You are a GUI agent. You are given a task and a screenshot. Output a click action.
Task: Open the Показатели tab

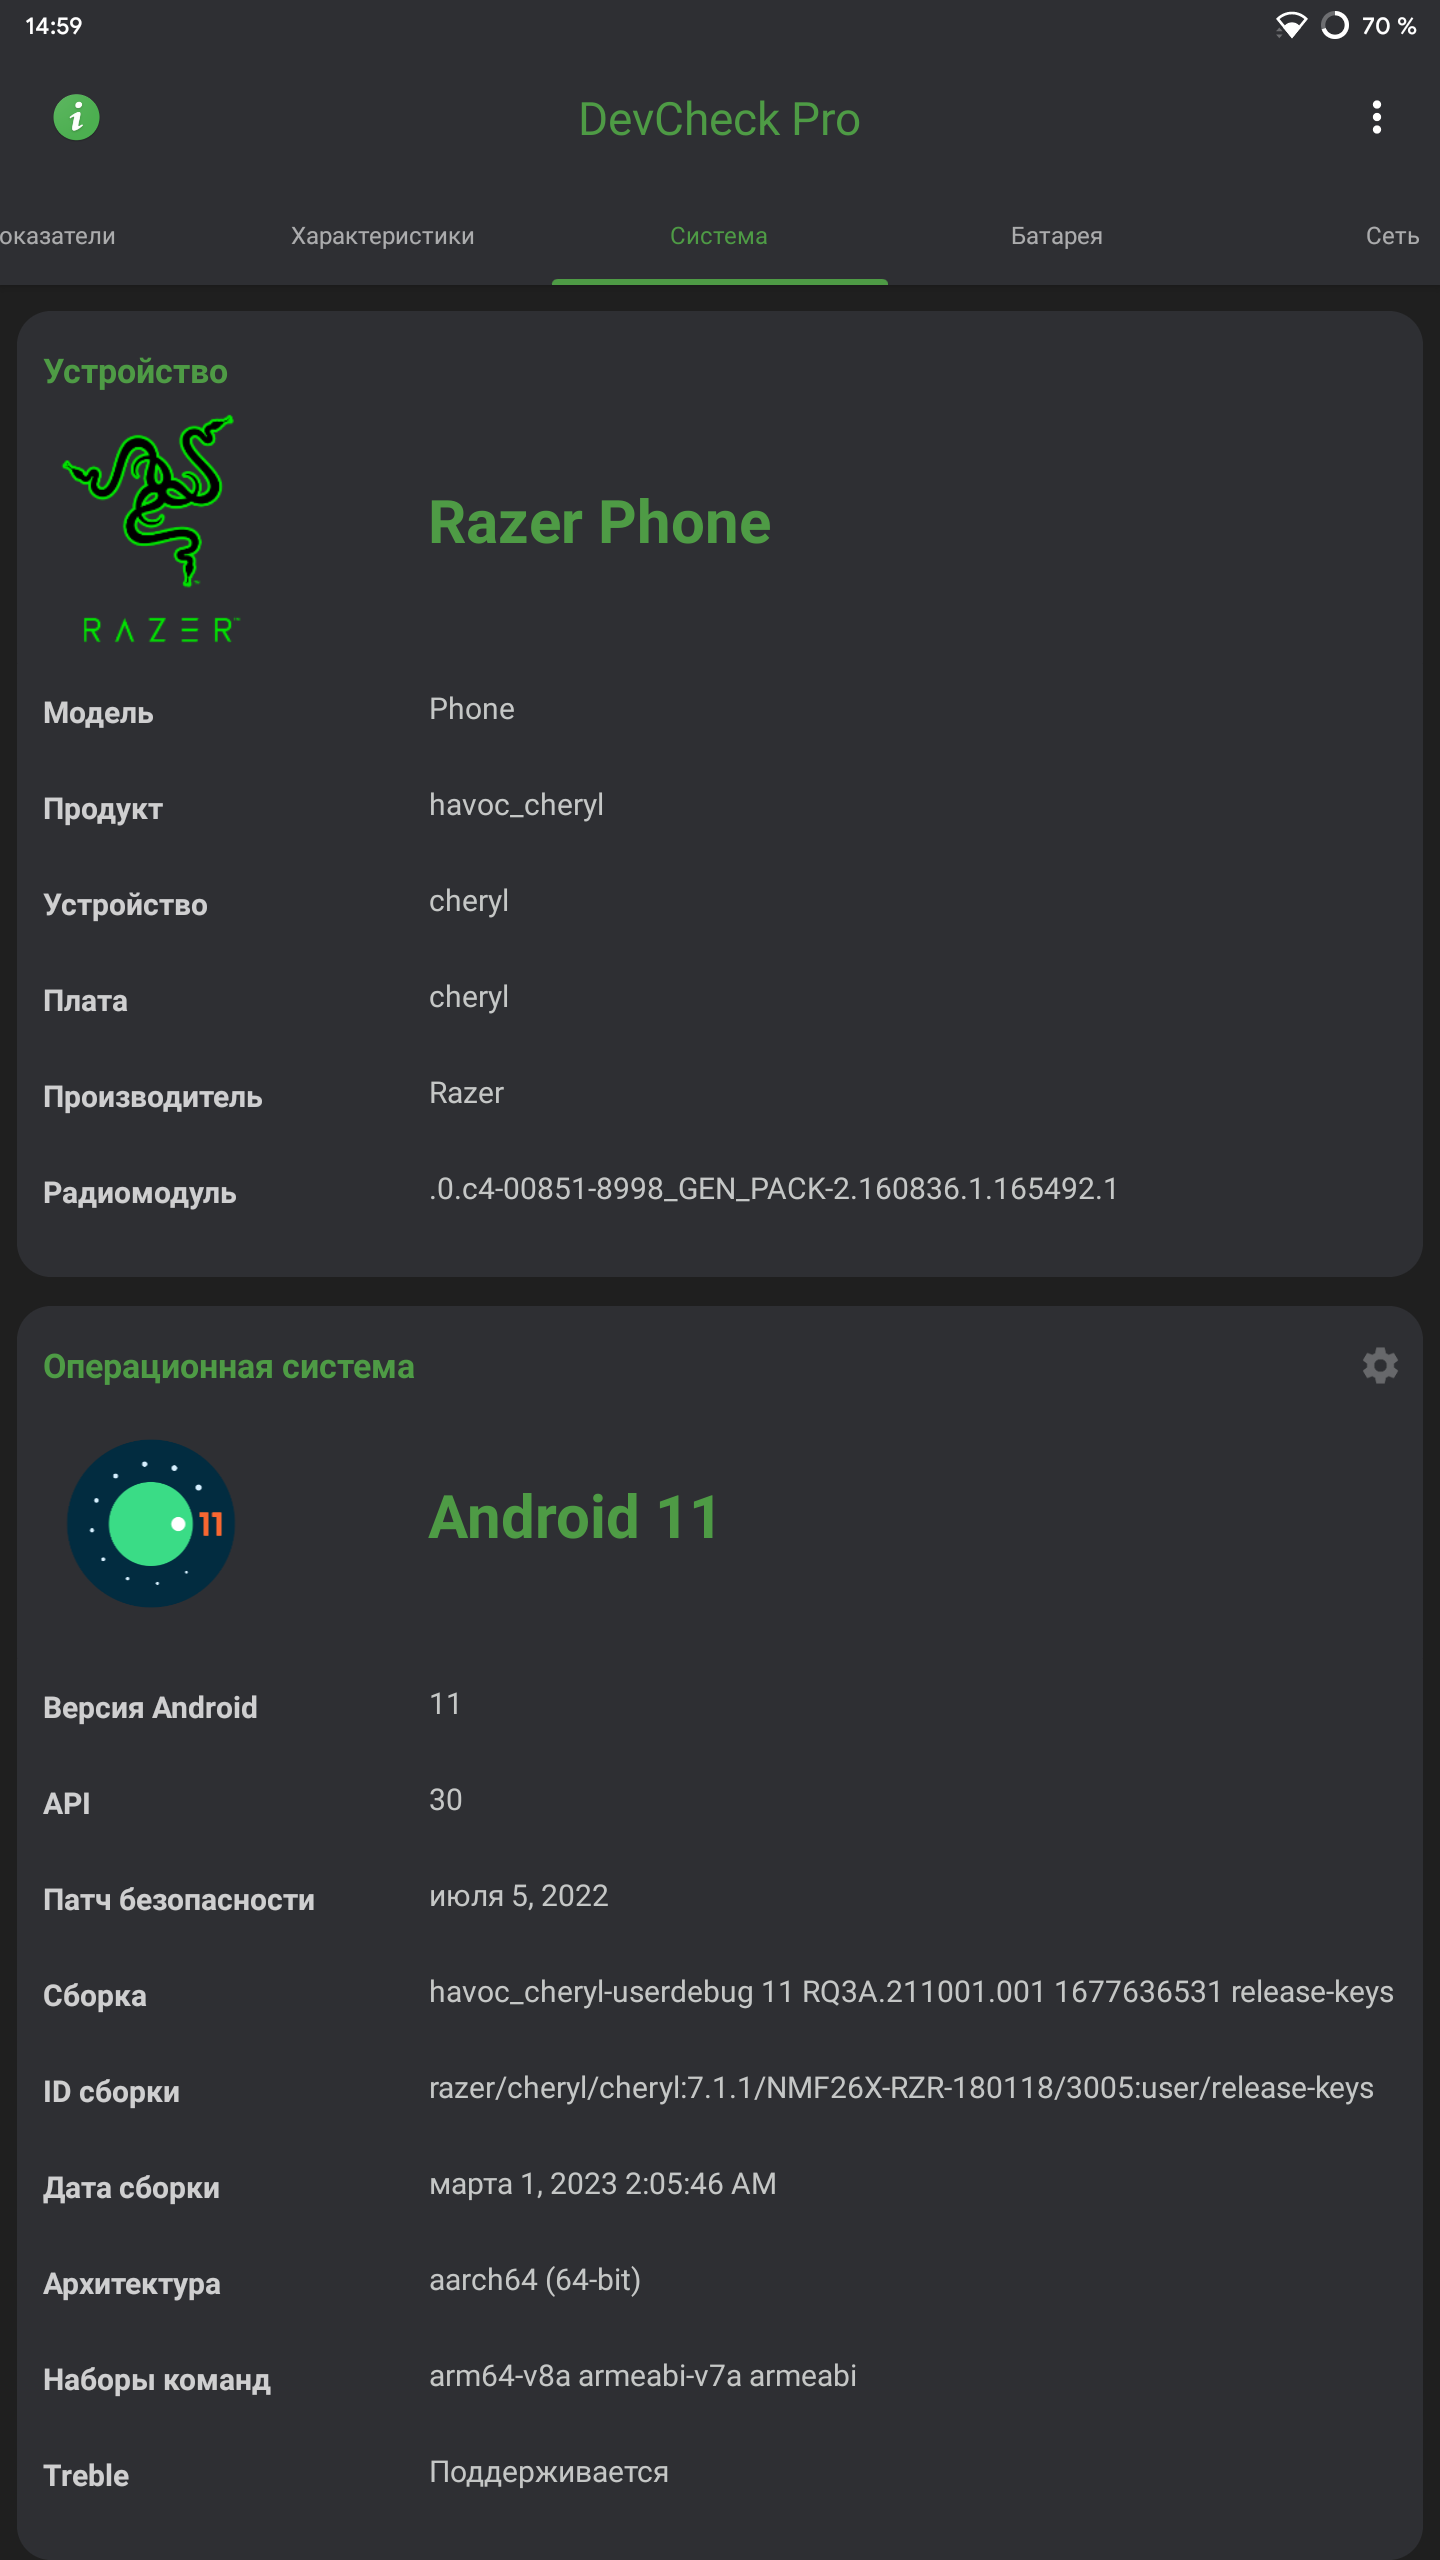pyautogui.click(x=57, y=236)
